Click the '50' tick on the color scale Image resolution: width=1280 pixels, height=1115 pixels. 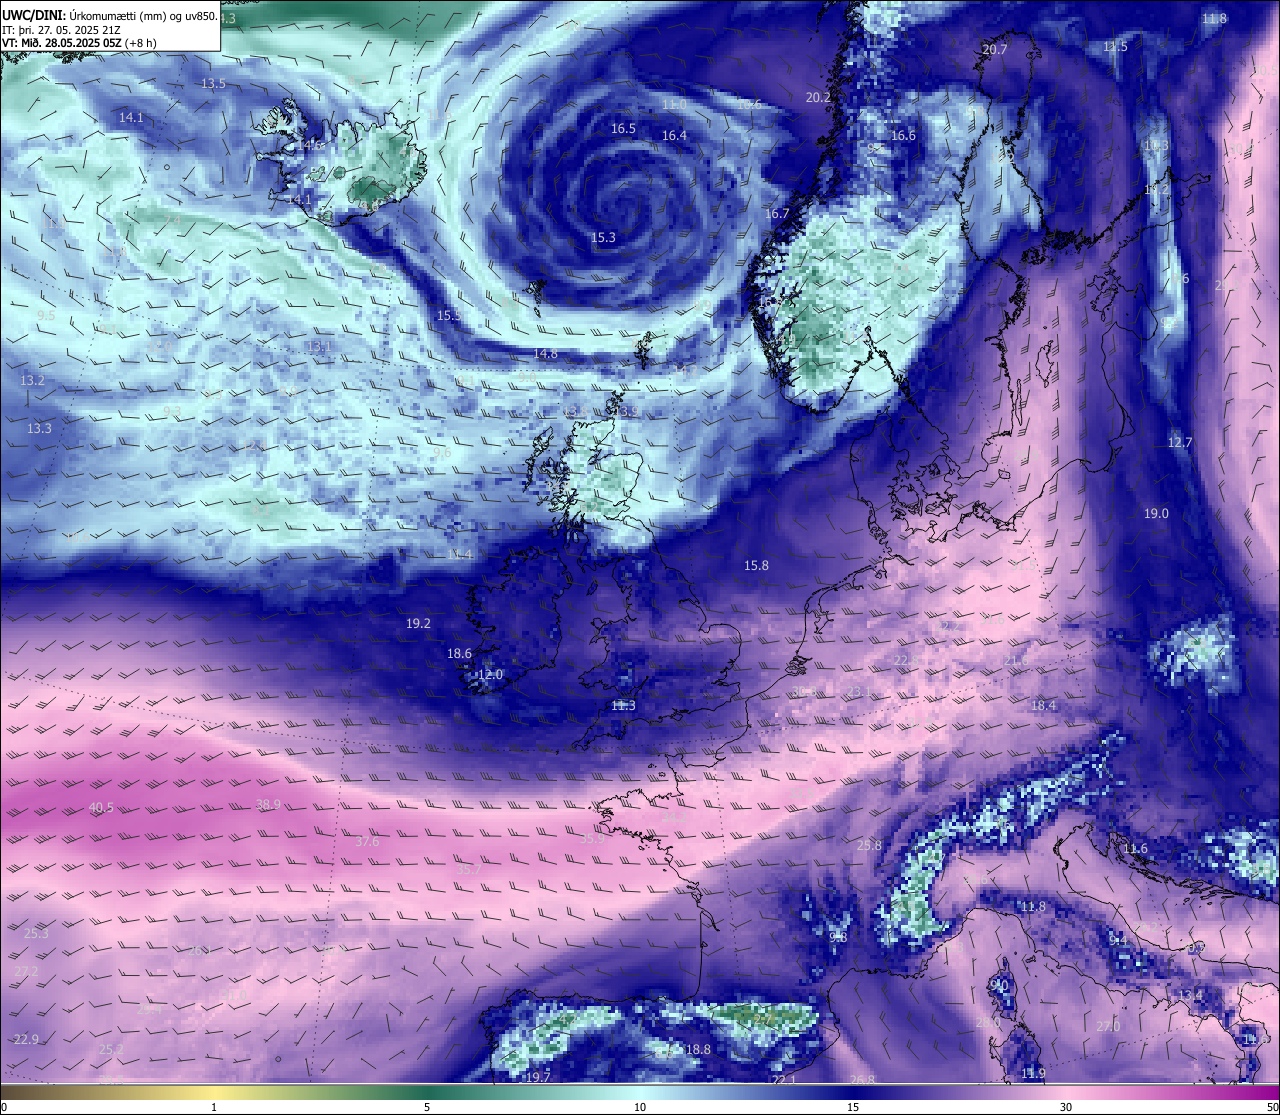tap(1272, 1107)
